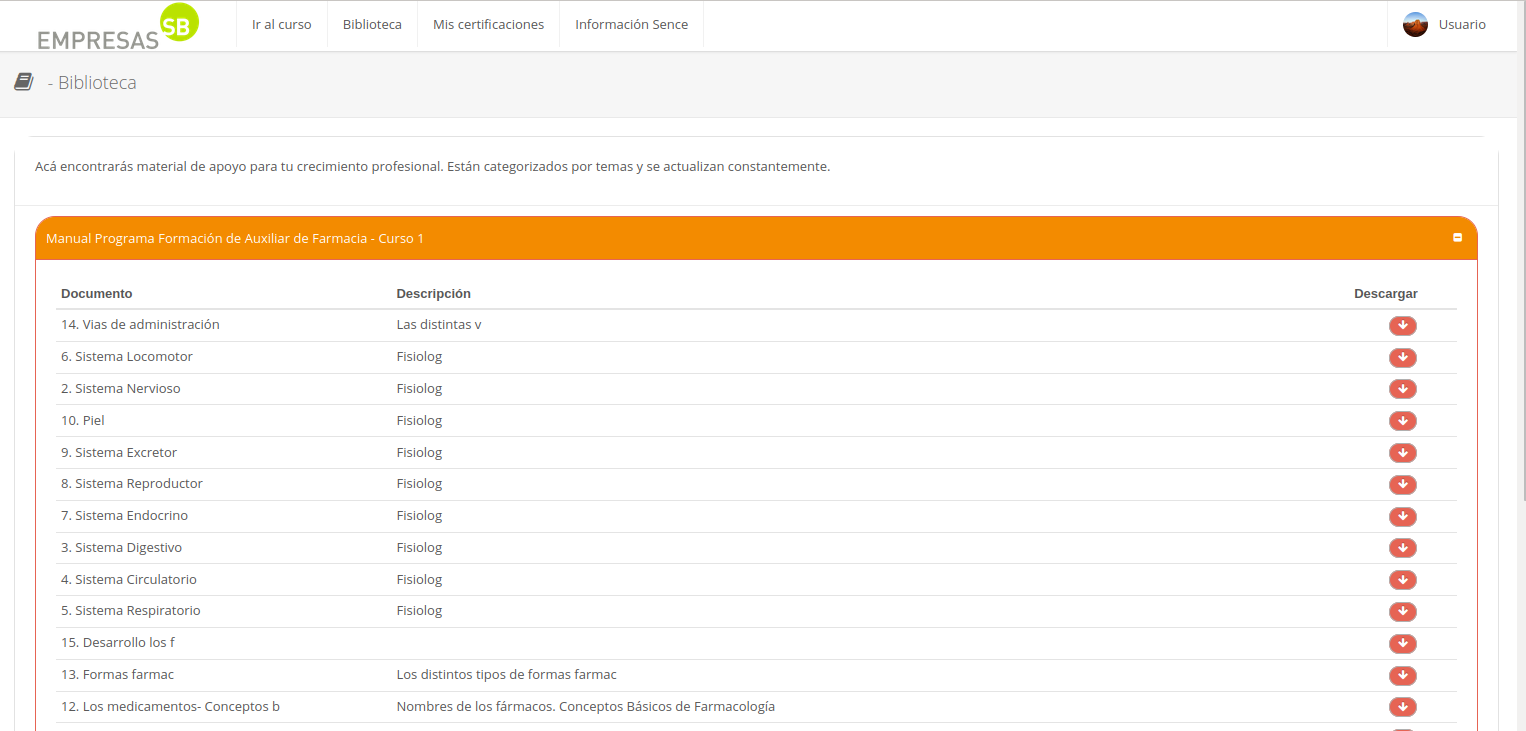Select the '2. Sistema Nervioso' row text
The image size is (1526, 731).
[x=121, y=389]
